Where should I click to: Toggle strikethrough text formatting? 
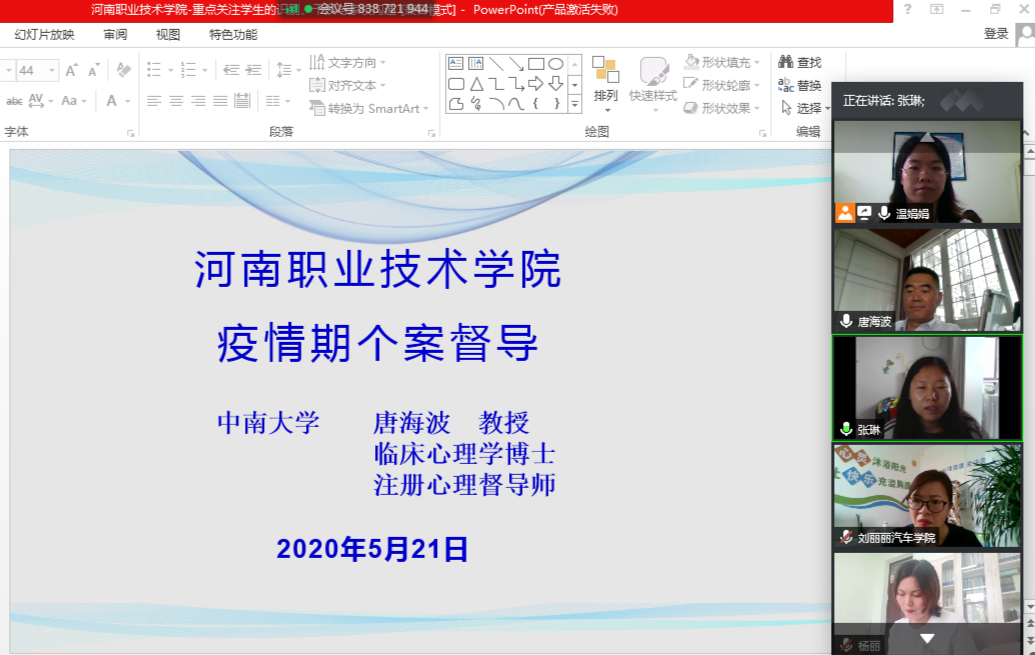(14, 101)
